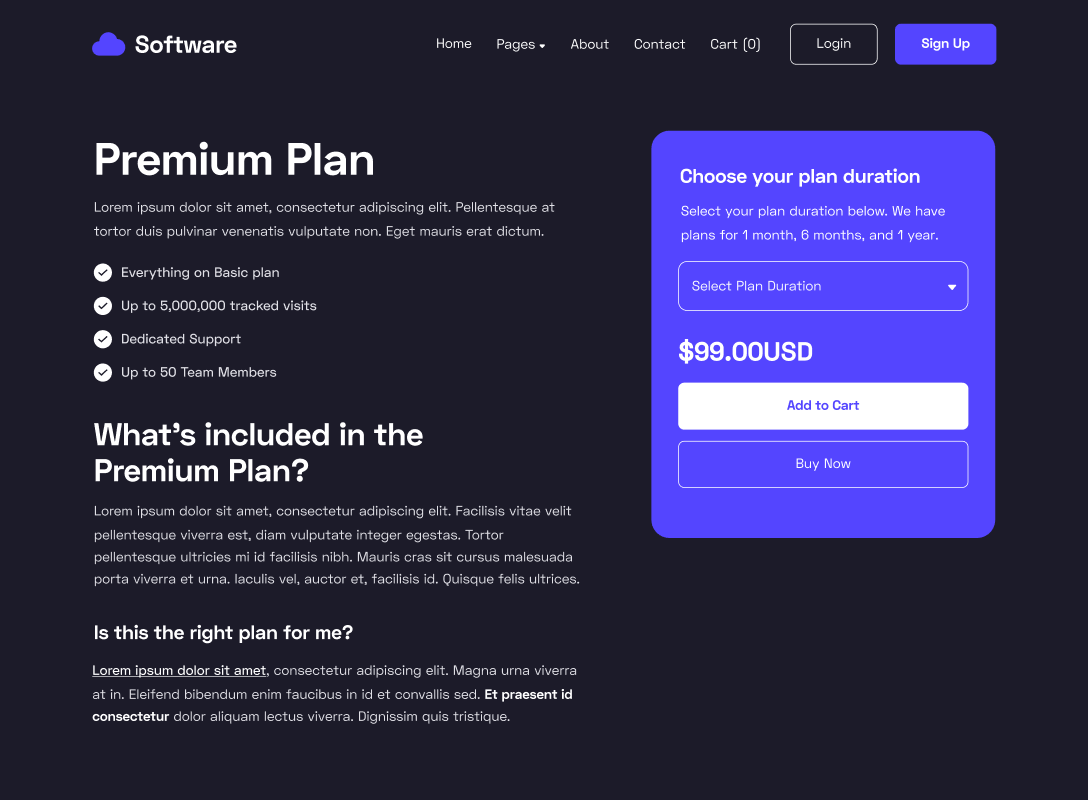1088x800 pixels.
Task: Open the Lorem ipsum dolor sit amet link
Action: 179,670
